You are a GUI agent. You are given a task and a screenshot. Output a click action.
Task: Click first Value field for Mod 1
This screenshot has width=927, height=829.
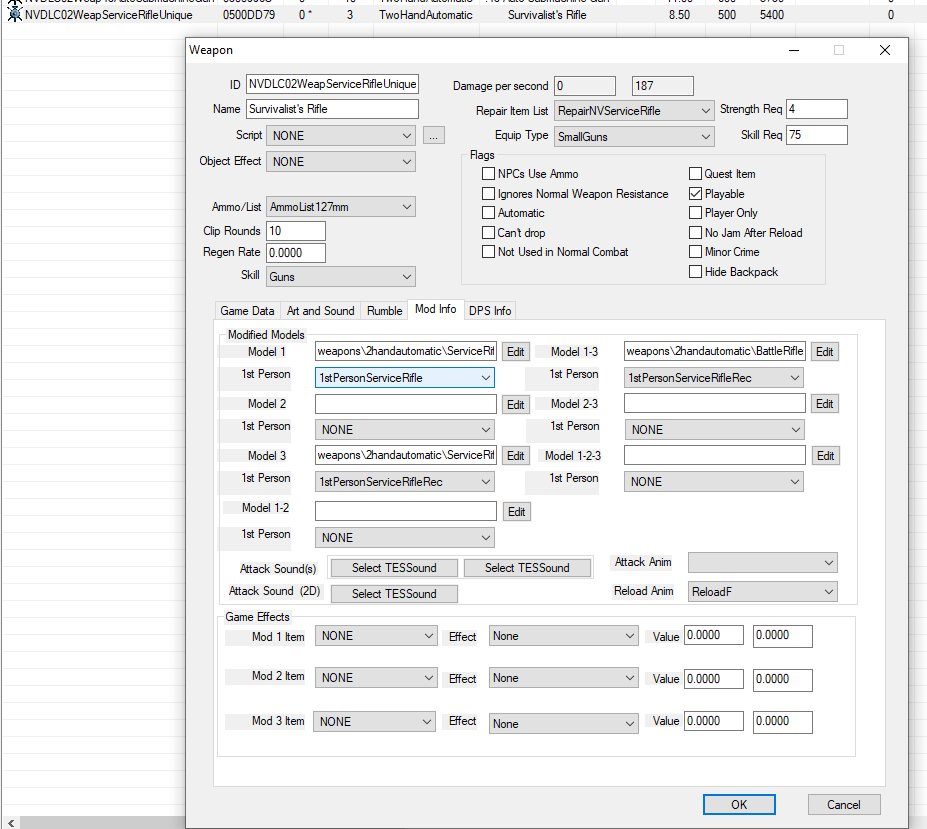[x=714, y=636]
